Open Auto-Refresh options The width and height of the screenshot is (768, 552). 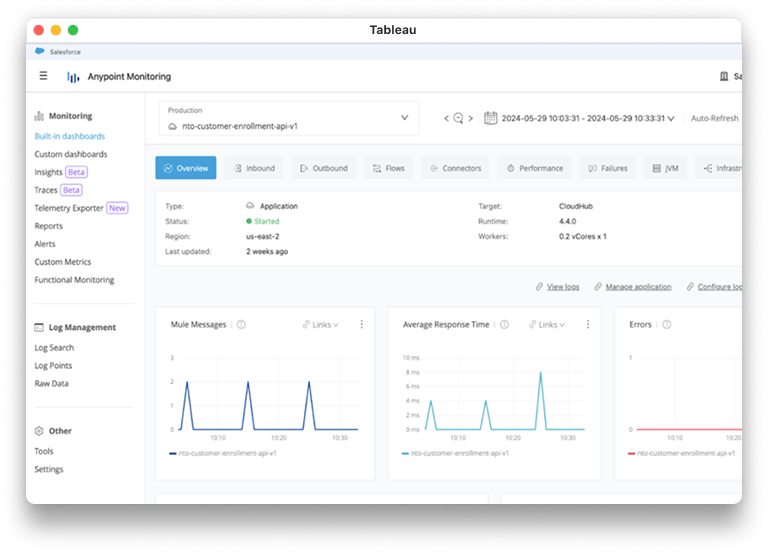(715, 119)
